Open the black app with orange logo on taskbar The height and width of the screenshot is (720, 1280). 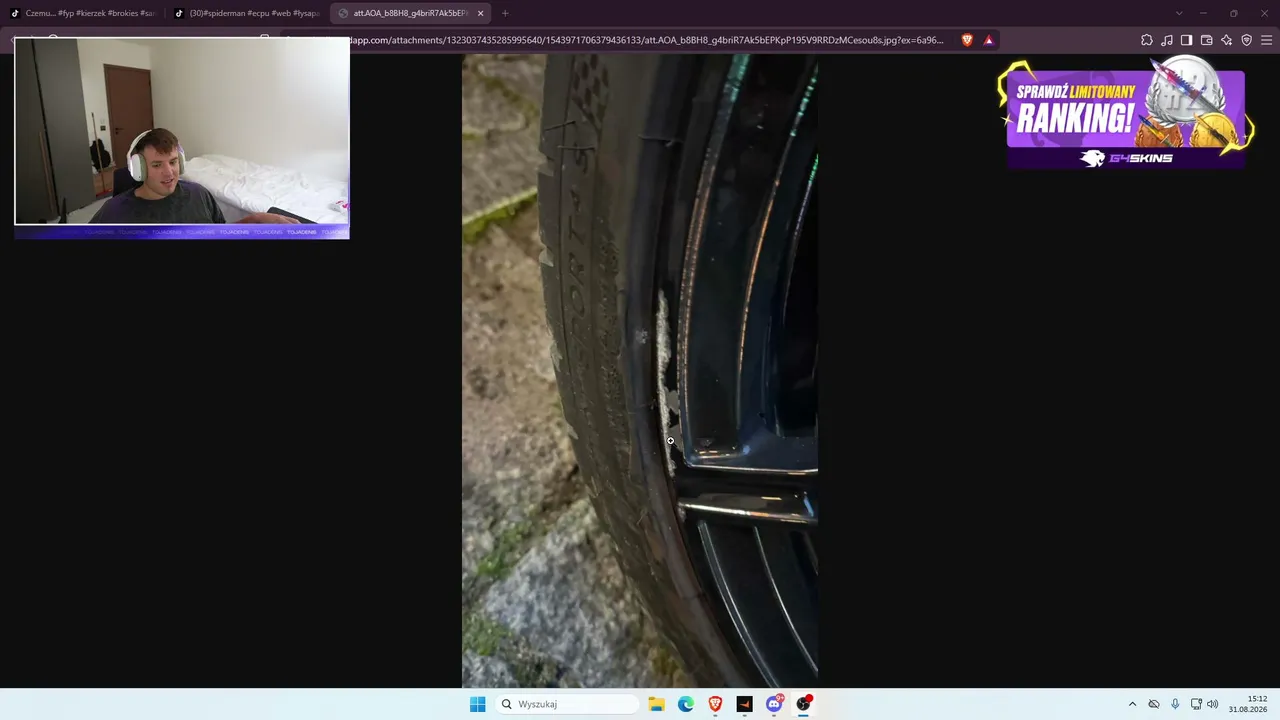[x=744, y=704]
